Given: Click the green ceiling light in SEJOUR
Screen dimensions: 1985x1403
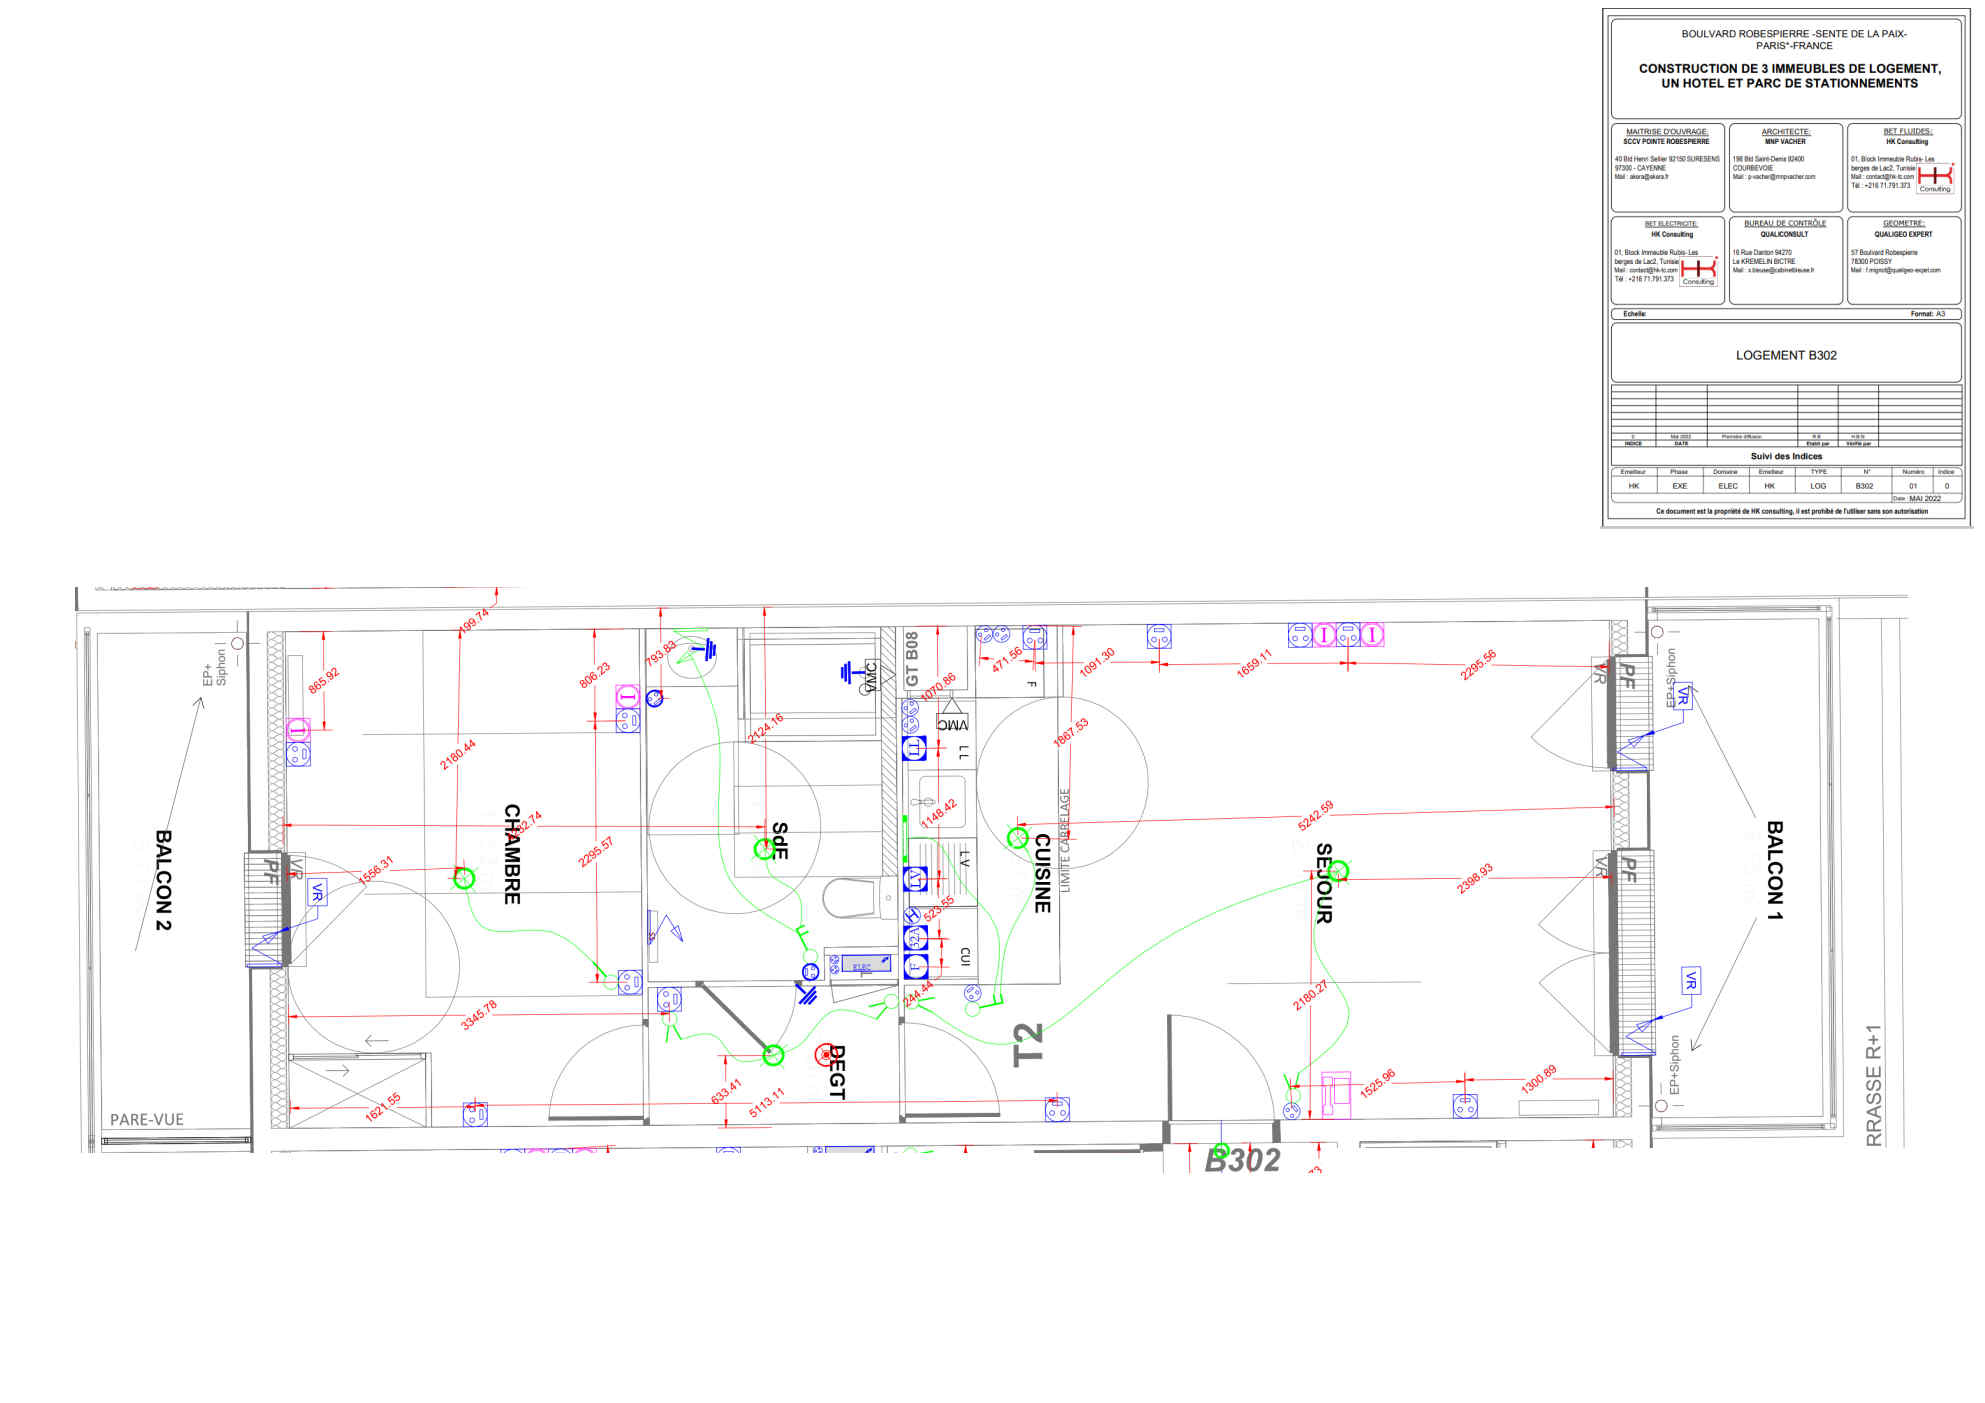Looking at the screenshot, I should pos(1338,871).
